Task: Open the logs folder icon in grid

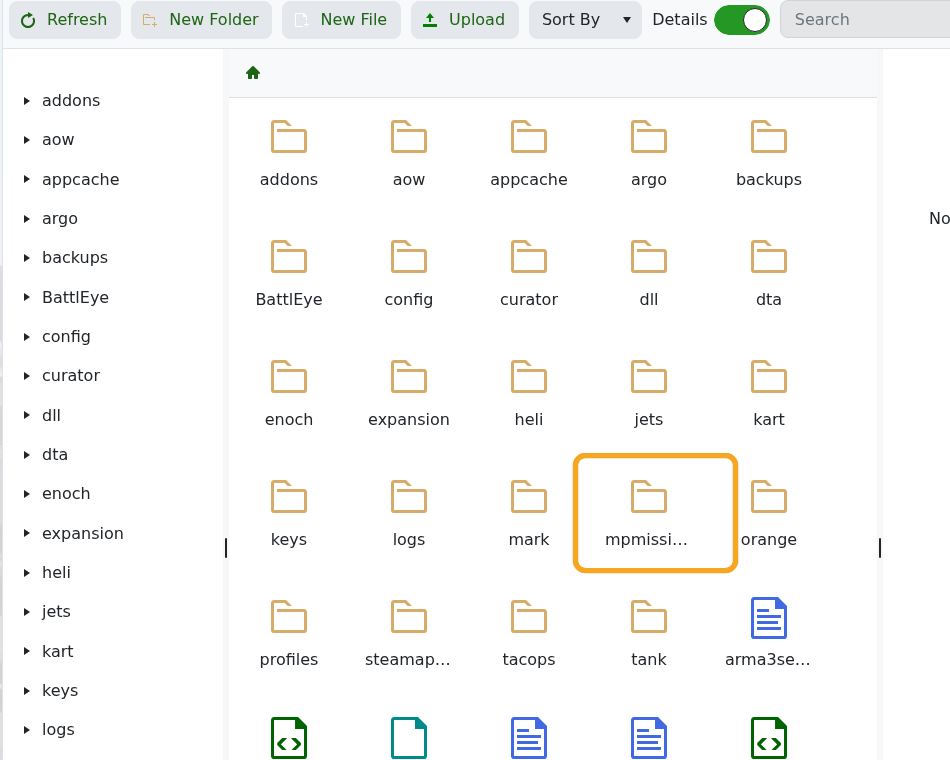Action: (x=409, y=496)
